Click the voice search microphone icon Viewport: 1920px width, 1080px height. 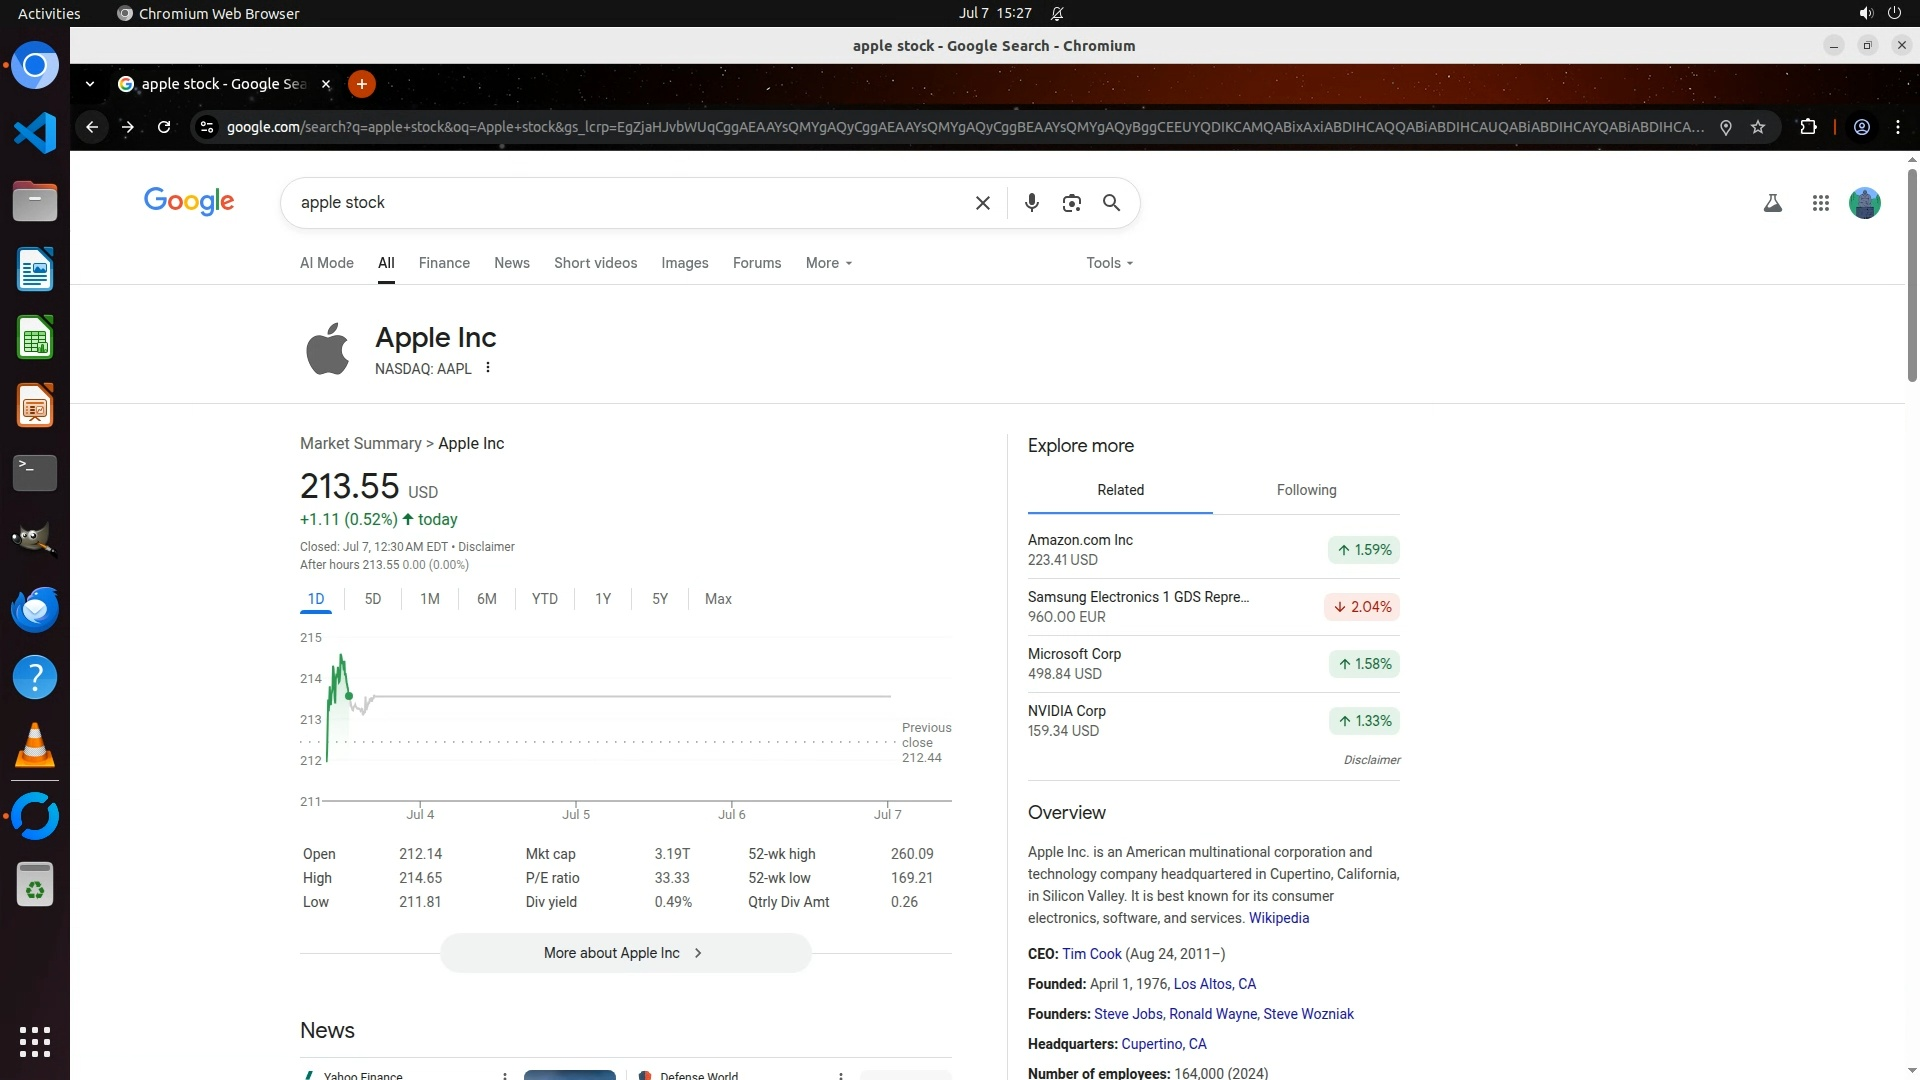[1031, 203]
